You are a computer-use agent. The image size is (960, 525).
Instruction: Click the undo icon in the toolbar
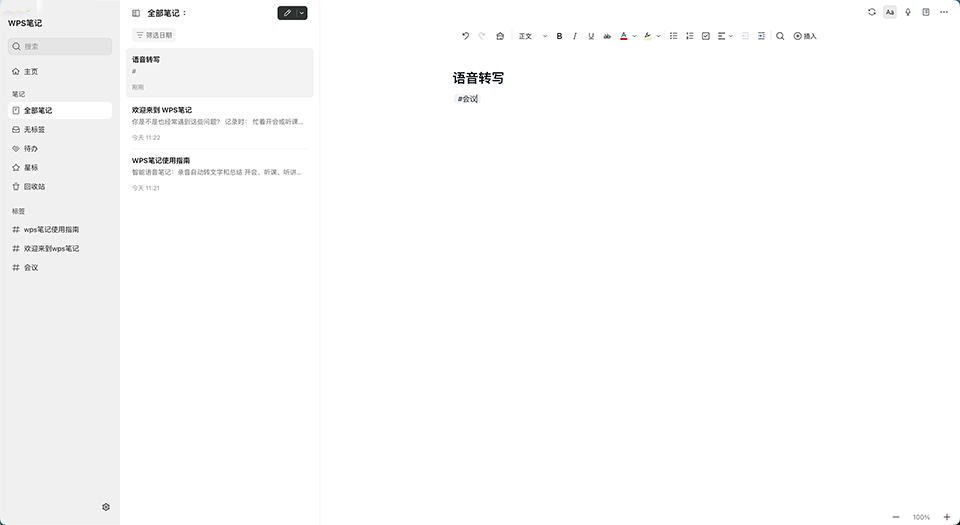[465, 36]
